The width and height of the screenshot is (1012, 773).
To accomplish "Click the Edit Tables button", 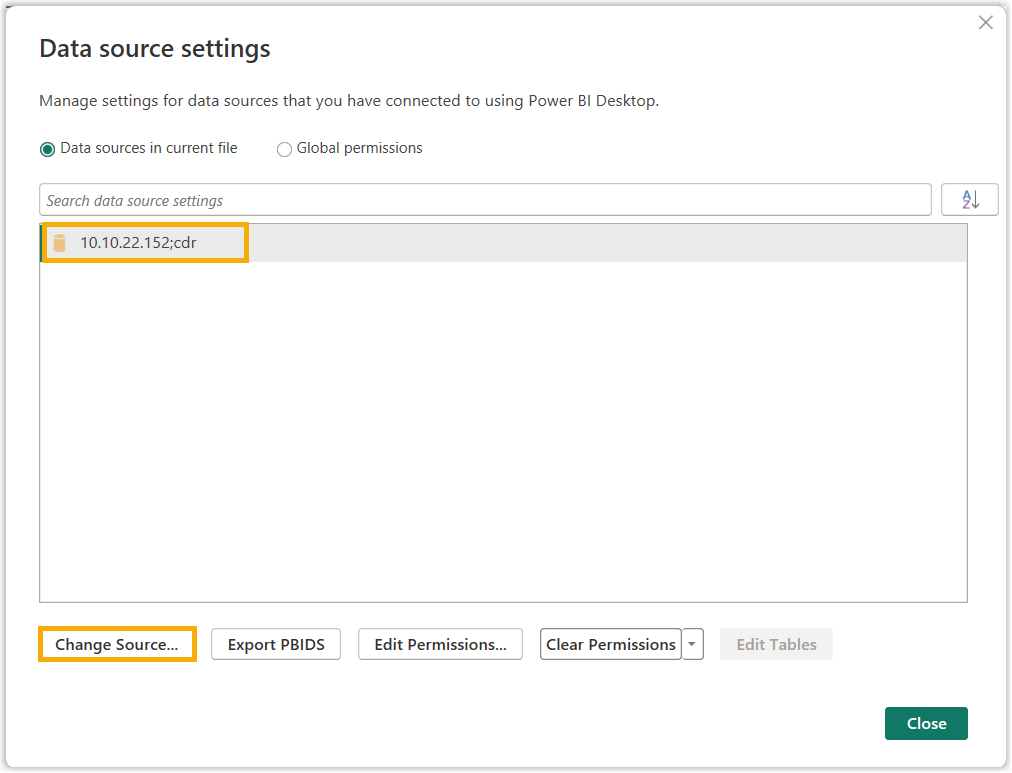I will (x=776, y=644).
